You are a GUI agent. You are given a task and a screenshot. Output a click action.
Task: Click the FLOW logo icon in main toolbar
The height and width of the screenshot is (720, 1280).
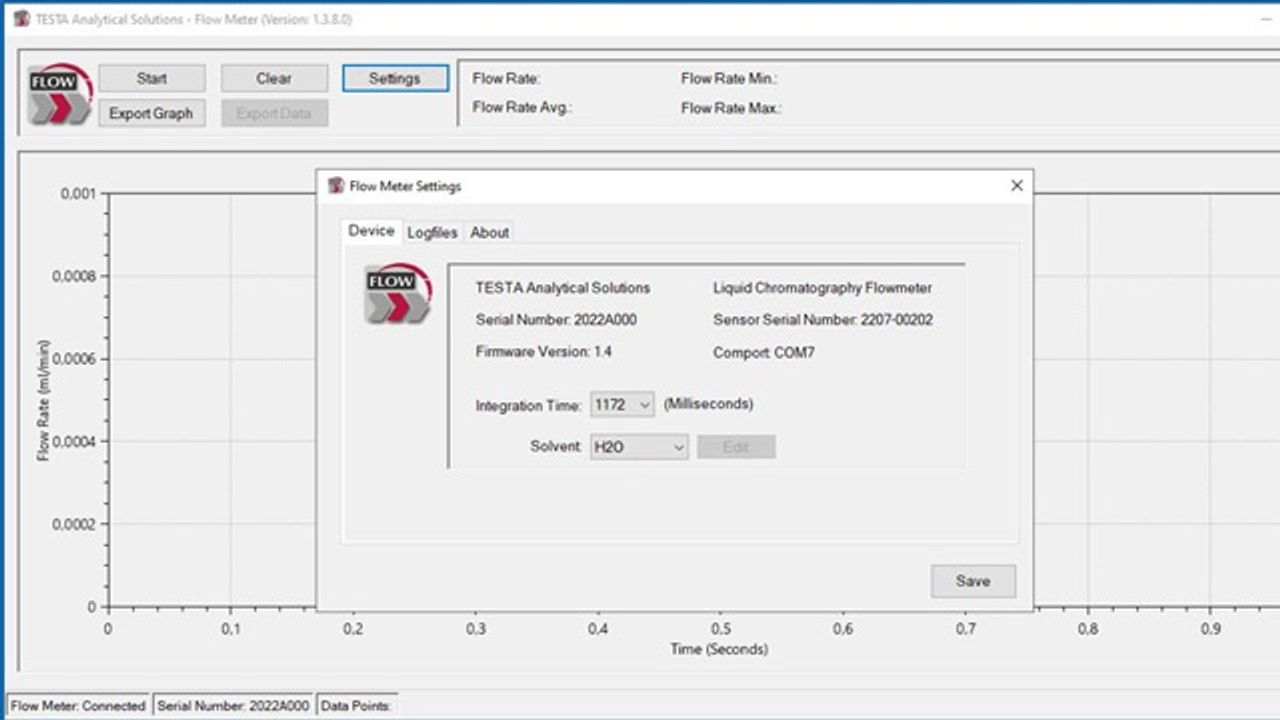(61, 96)
